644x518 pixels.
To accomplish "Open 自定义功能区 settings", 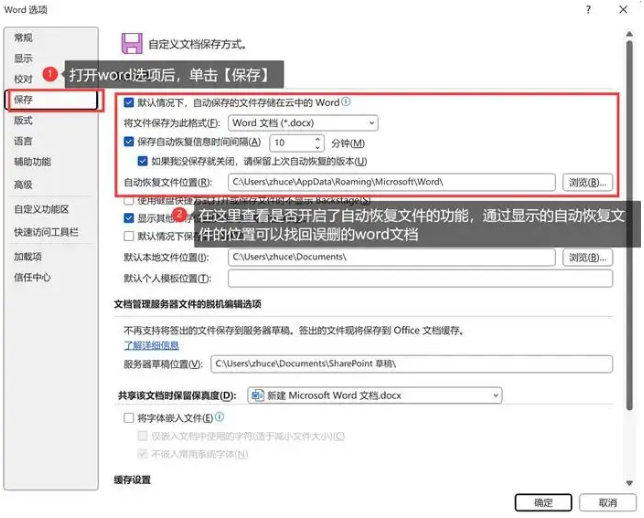I will (x=41, y=209).
